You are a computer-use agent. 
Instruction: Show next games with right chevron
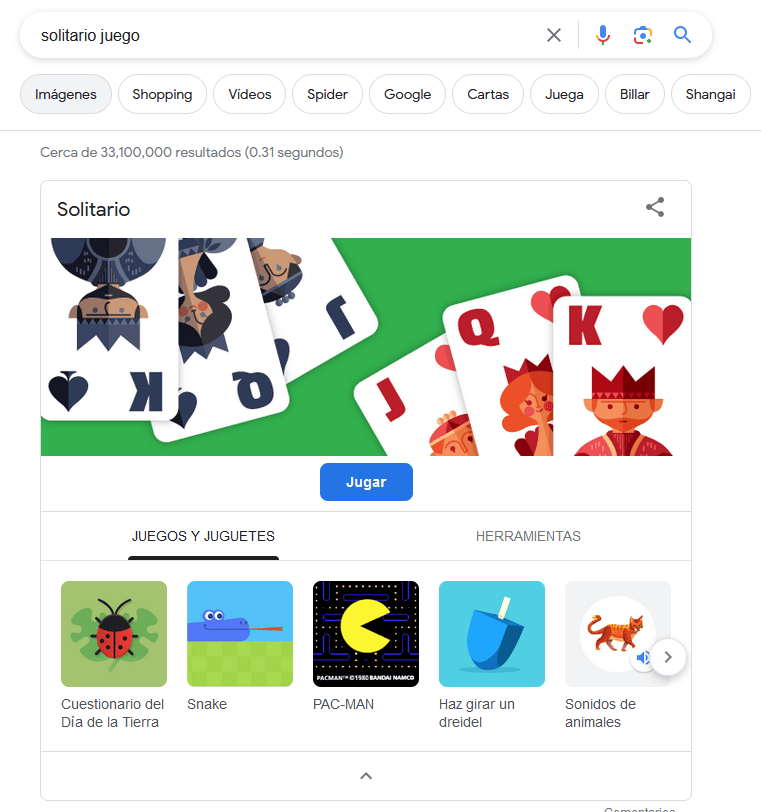(668, 657)
